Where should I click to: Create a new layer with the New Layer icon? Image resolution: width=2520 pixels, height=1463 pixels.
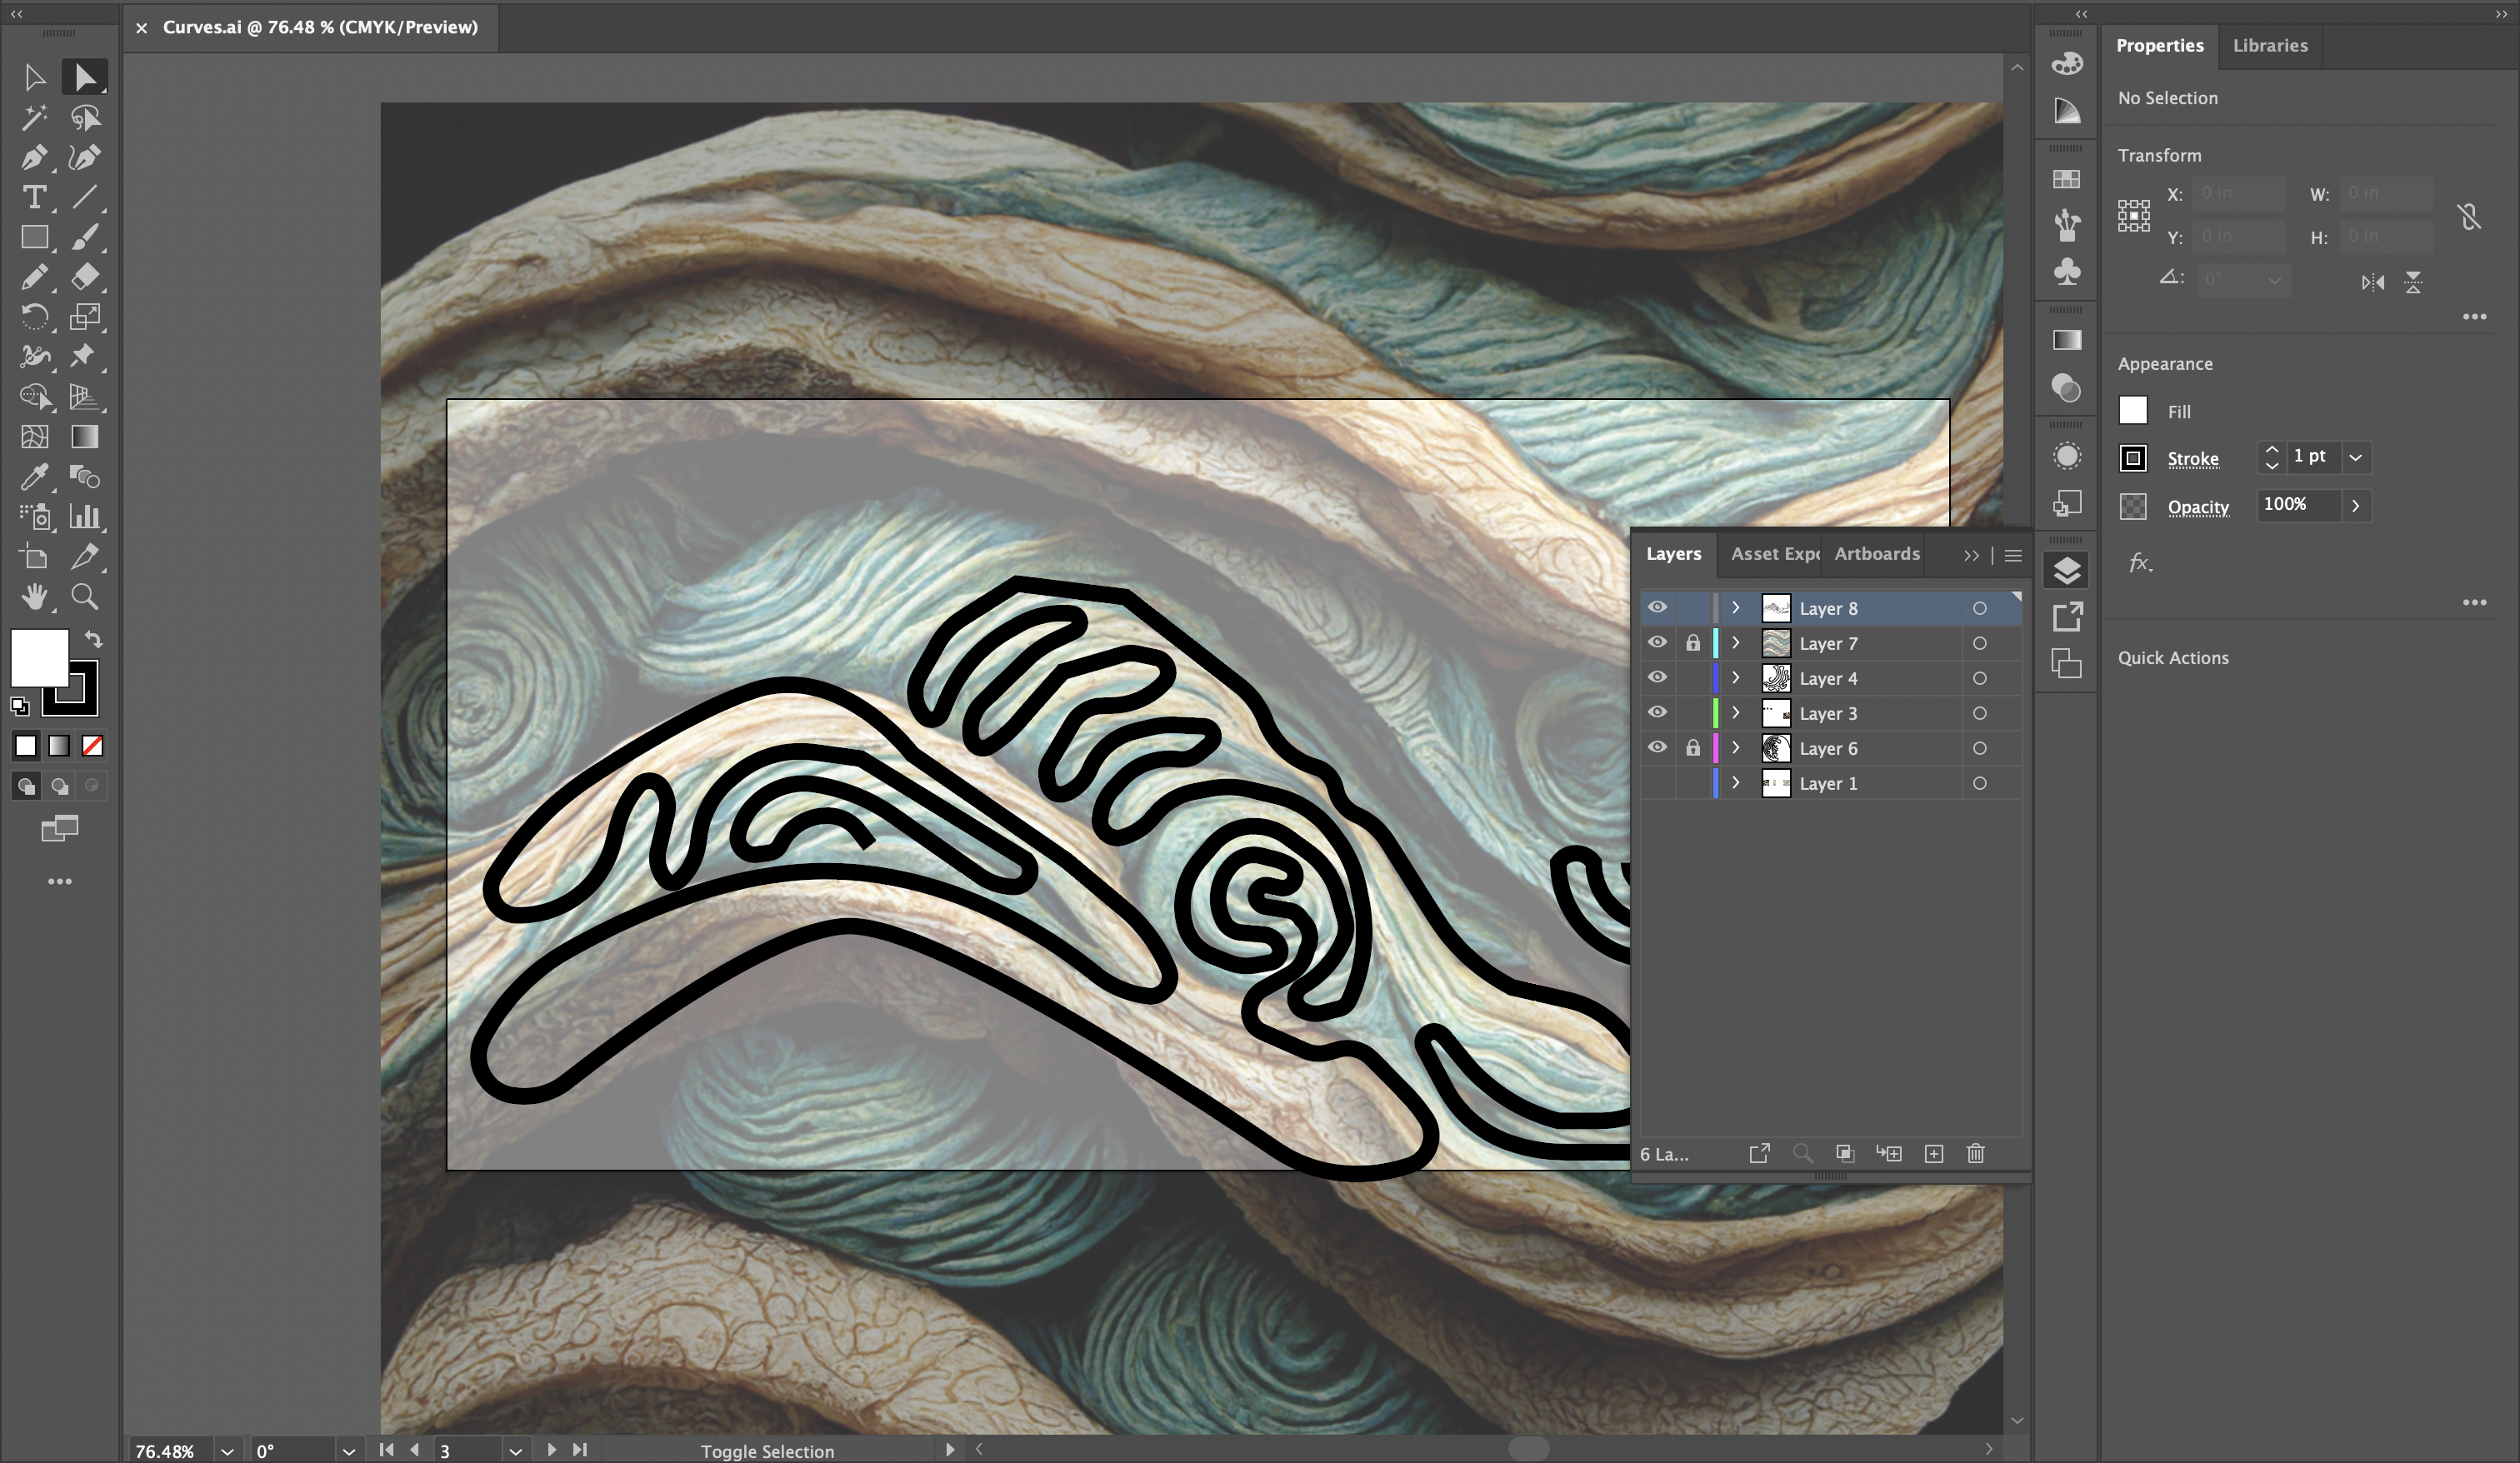[1933, 1153]
